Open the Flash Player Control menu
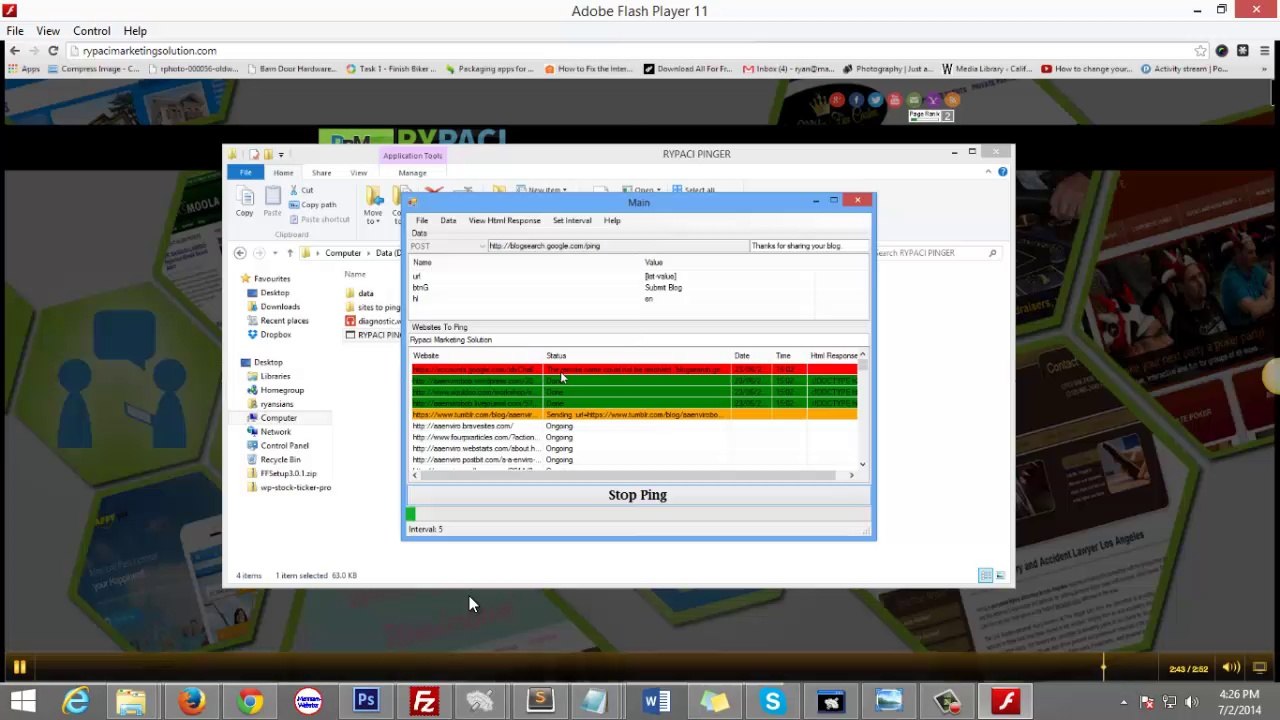The image size is (1280, 720). coord(91,31)
